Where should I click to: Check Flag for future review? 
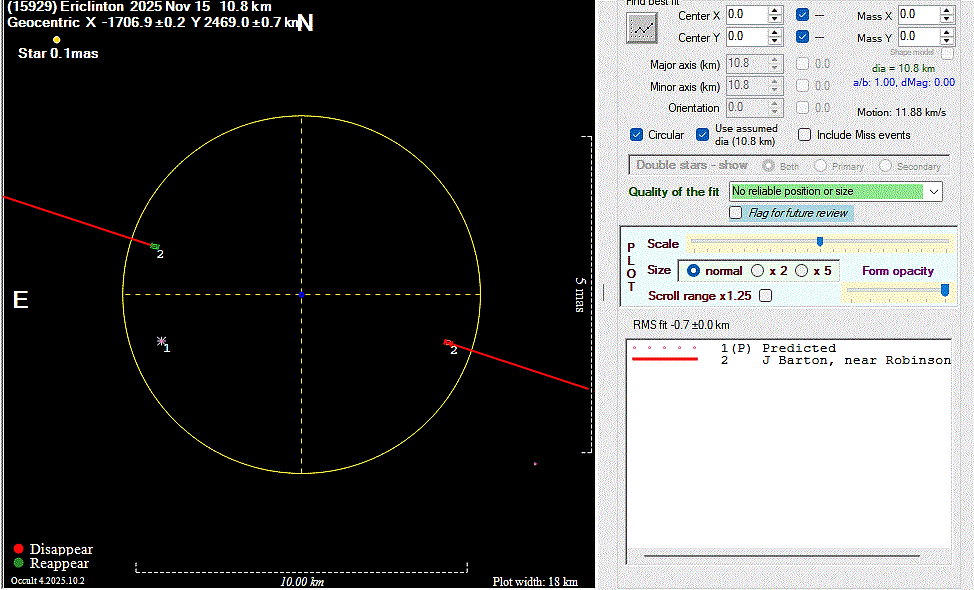click(x=736, y=213)
